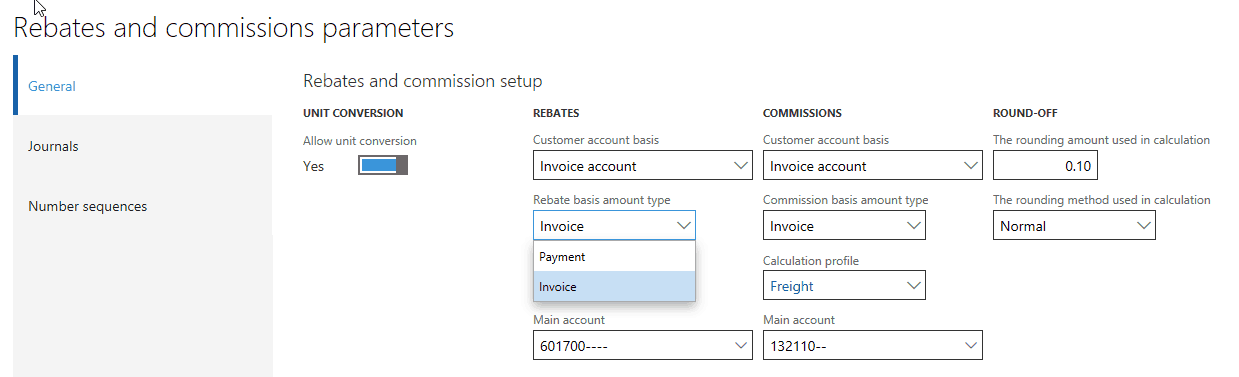
Task: Open the Number sequences tab
Action: [142, 206]
